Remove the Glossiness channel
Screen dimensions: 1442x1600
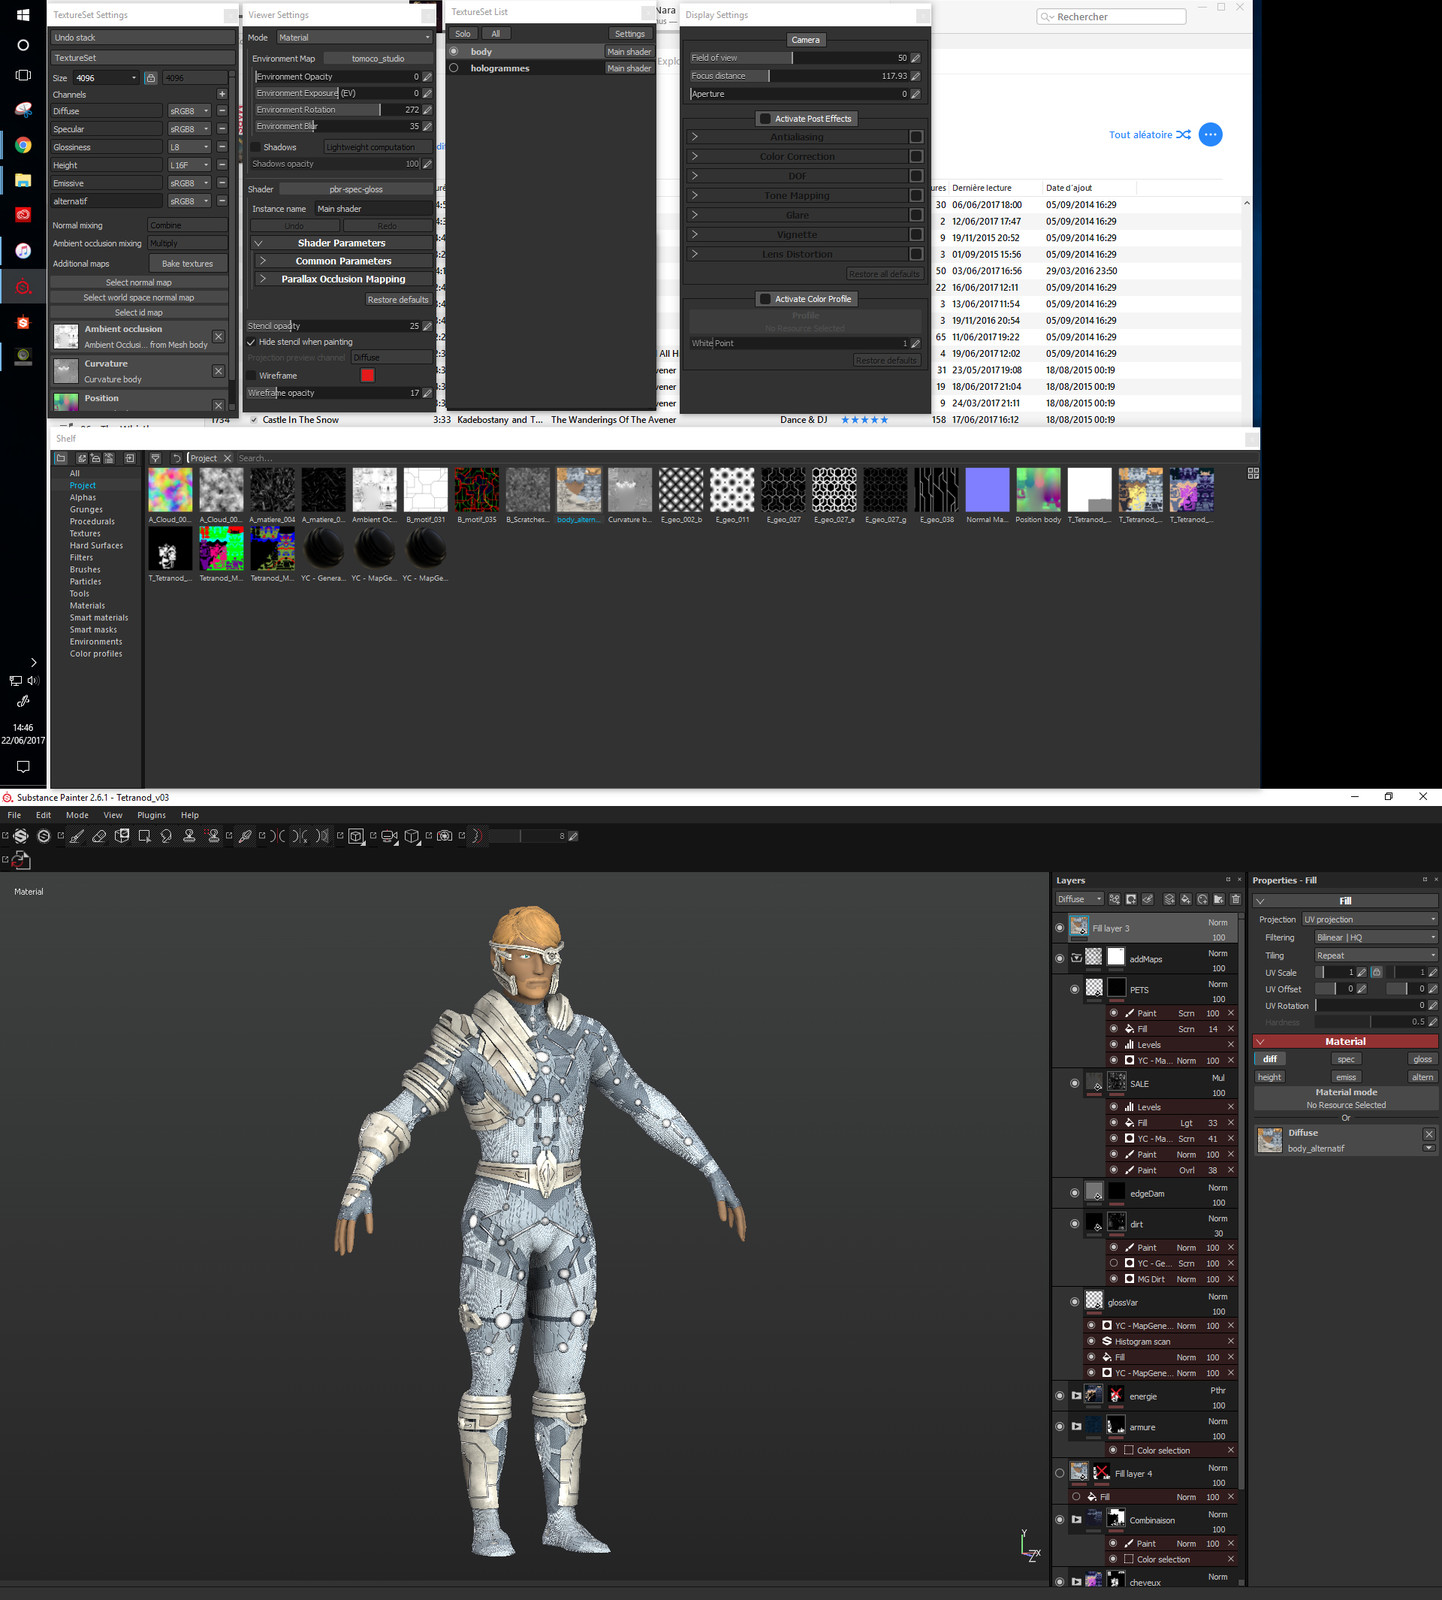[x=222, y=147]
